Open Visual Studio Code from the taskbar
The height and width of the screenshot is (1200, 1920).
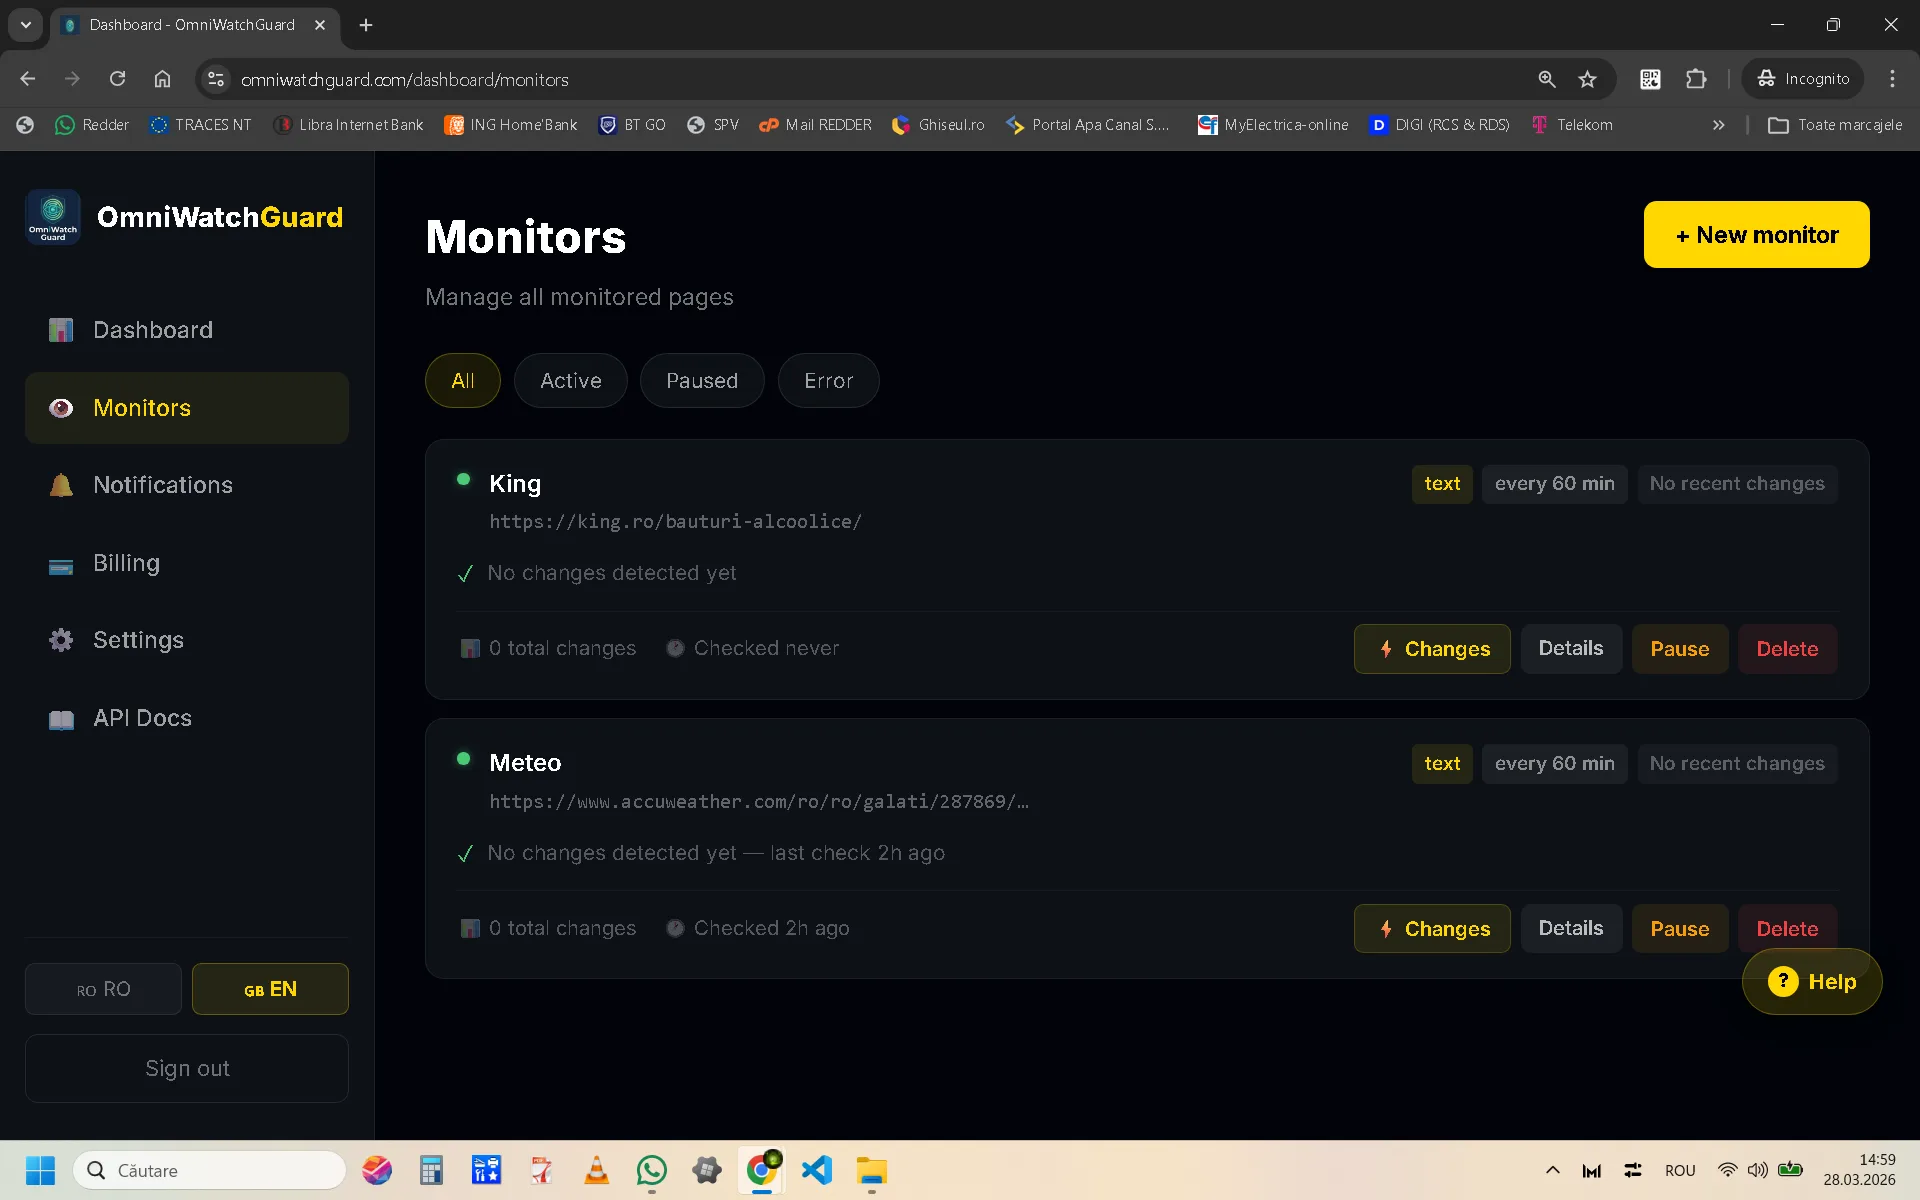tap(817, 1170)
